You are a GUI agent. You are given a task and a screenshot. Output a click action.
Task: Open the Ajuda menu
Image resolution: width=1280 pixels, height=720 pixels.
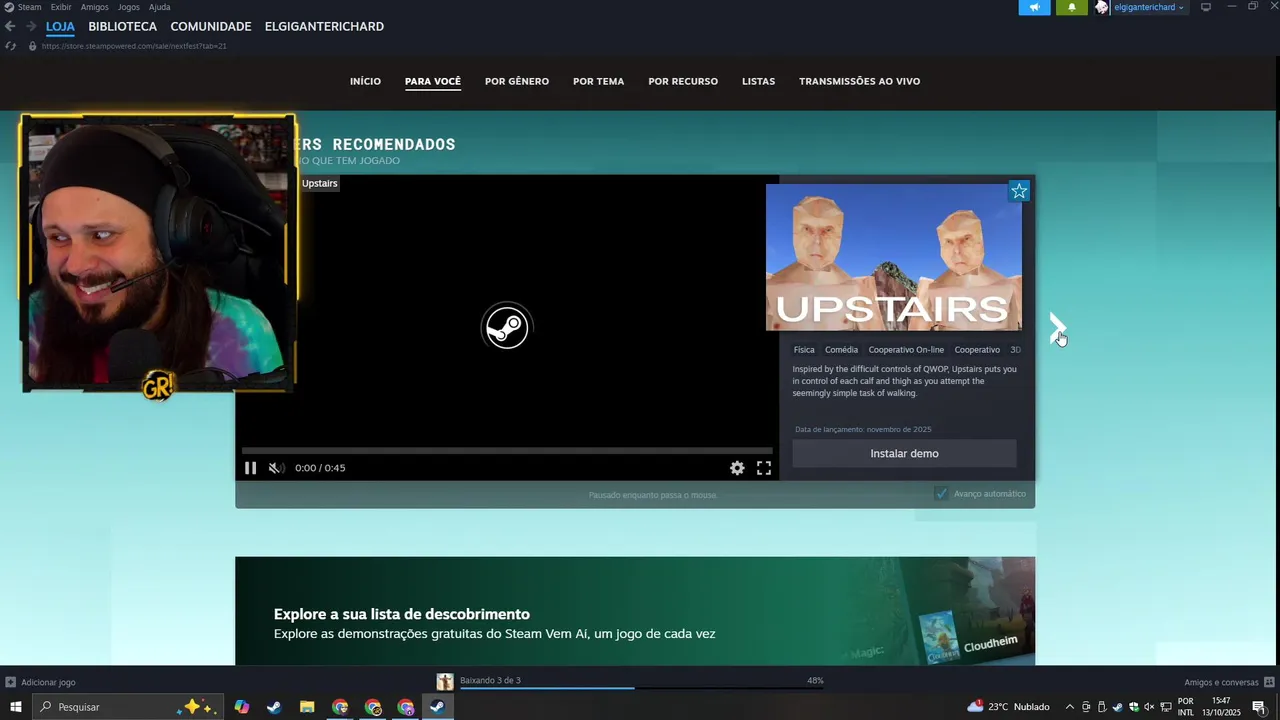click(160, 7)
